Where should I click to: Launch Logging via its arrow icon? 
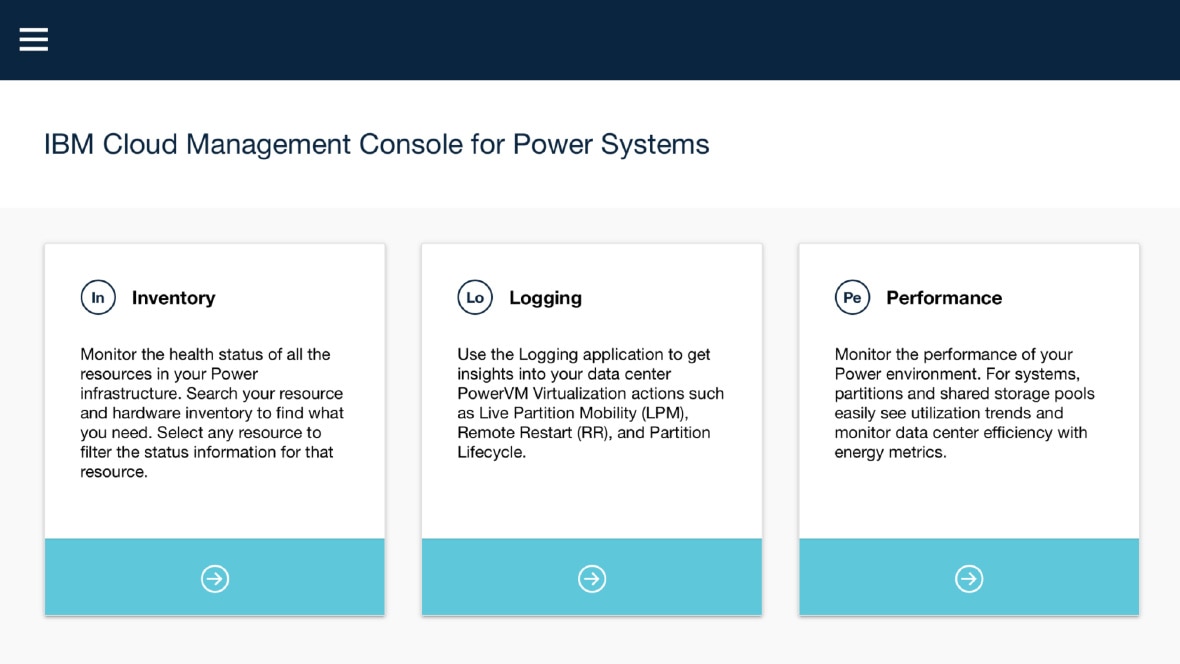592,579
